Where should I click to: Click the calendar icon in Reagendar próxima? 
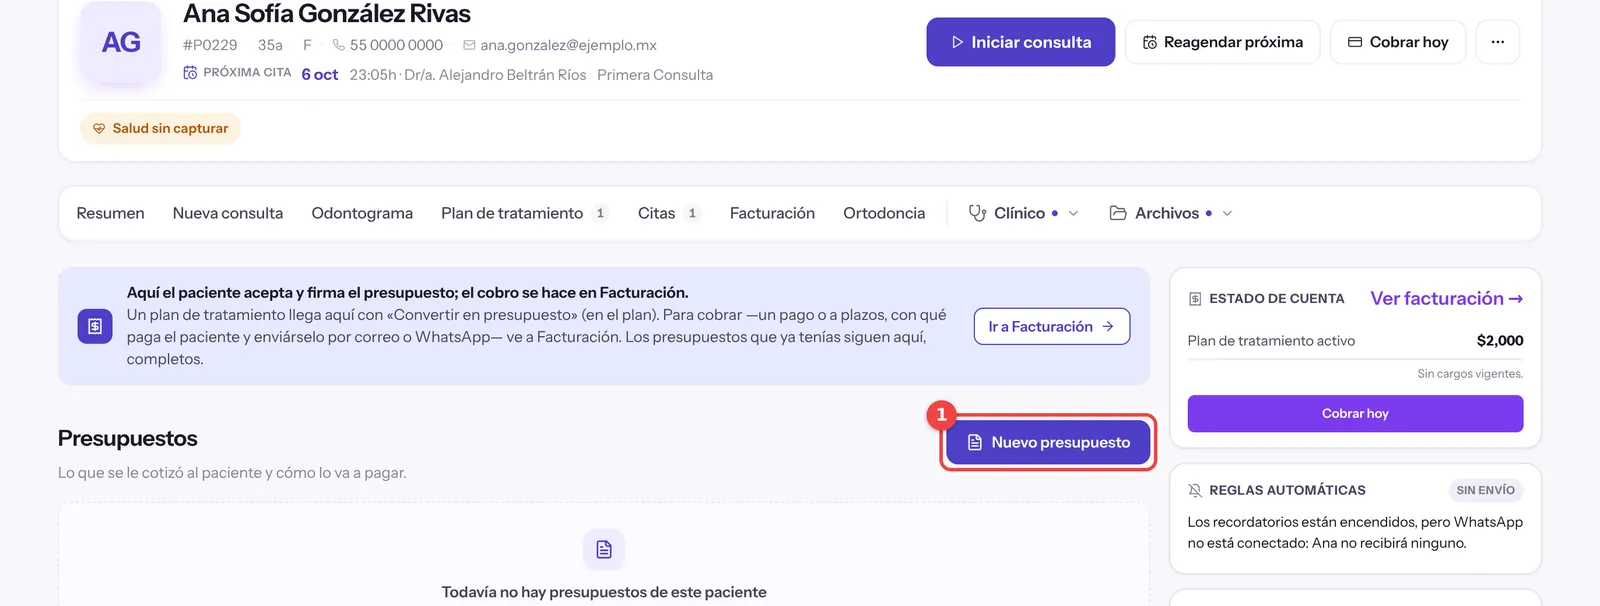(x=1150, y=42)
